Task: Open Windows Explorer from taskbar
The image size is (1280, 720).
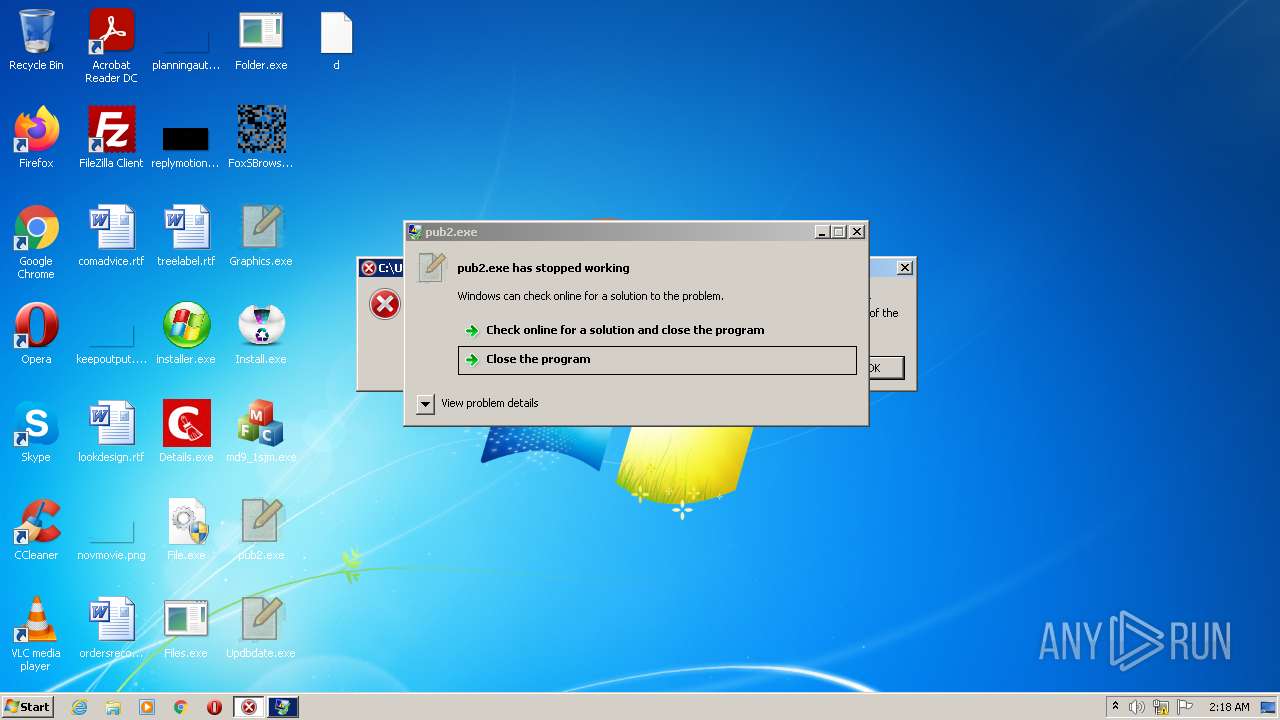Action: click(113, 707)
